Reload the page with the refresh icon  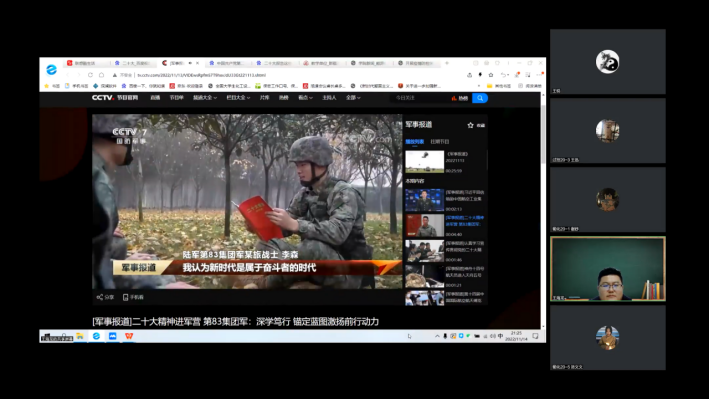[90, 75]
